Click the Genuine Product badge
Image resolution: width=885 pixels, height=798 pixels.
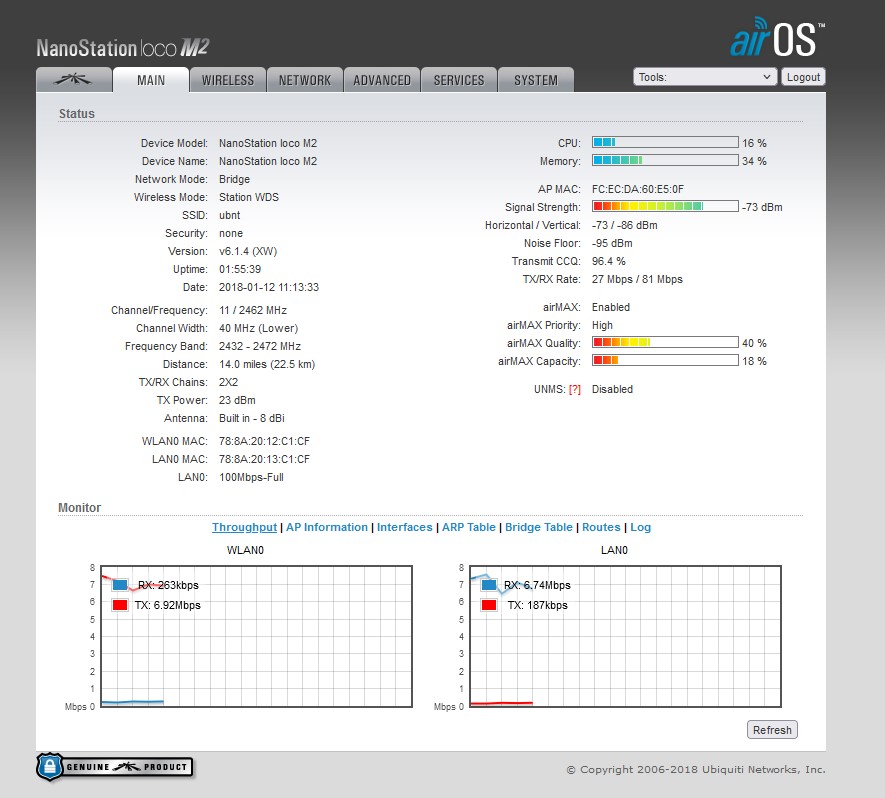[115, 767]
